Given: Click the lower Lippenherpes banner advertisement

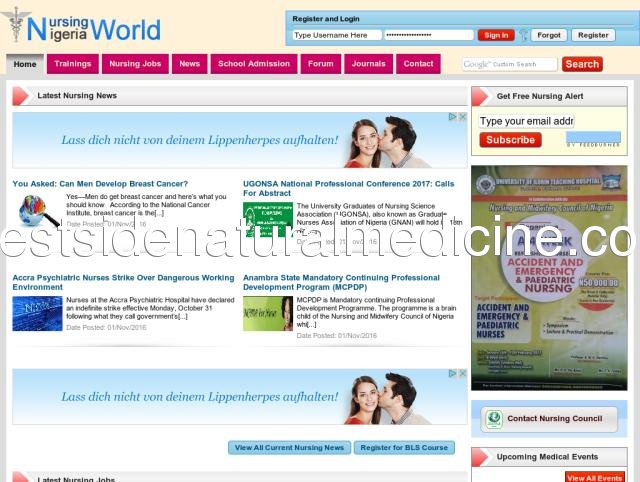Looking at the screenshot, I should (240, 397).
